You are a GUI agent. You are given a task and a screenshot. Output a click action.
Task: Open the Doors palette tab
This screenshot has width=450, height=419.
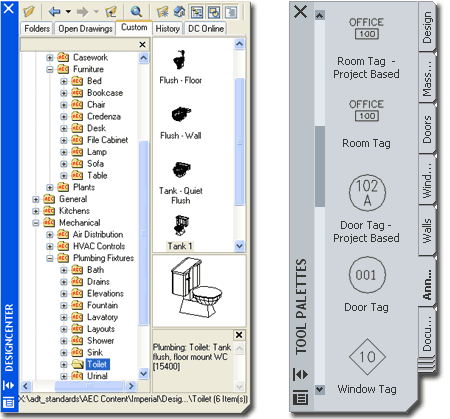(427, 129)
